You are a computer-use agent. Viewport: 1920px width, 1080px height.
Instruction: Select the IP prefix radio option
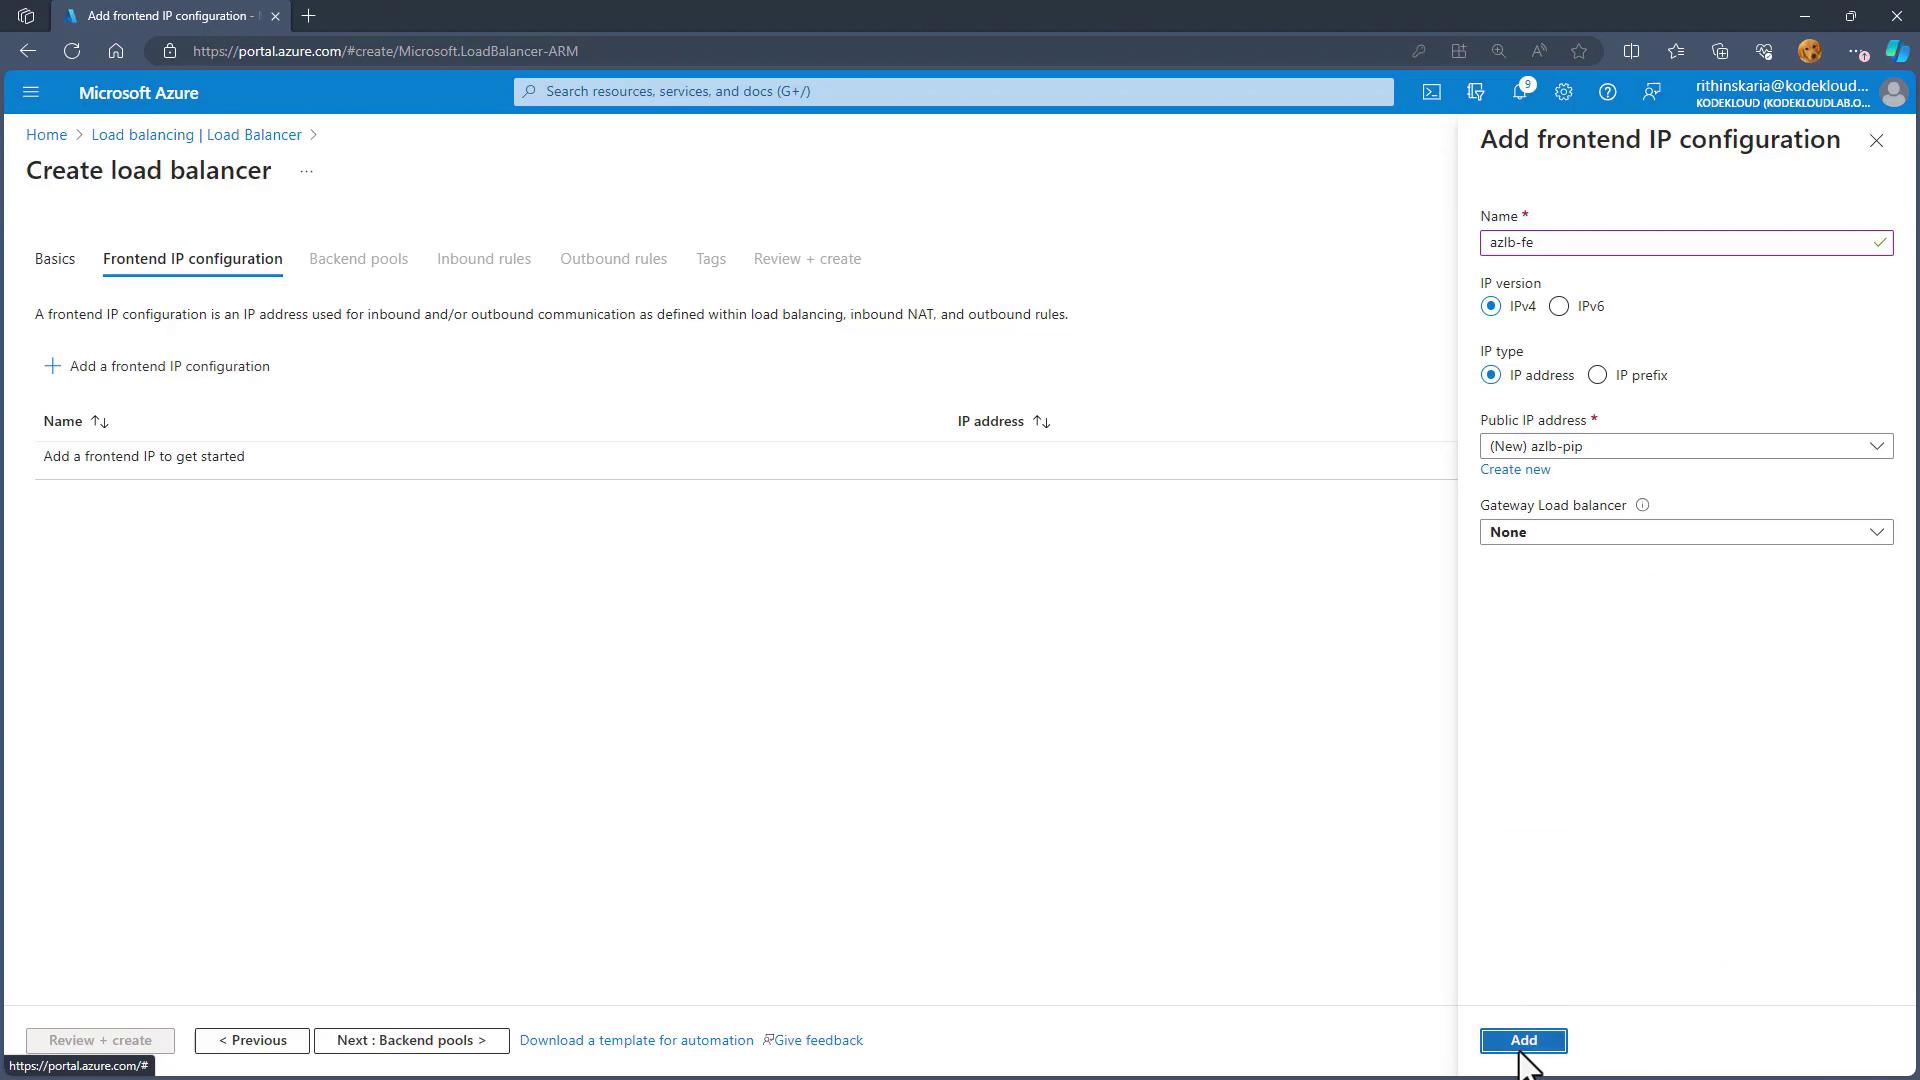tap(1597, 375)
